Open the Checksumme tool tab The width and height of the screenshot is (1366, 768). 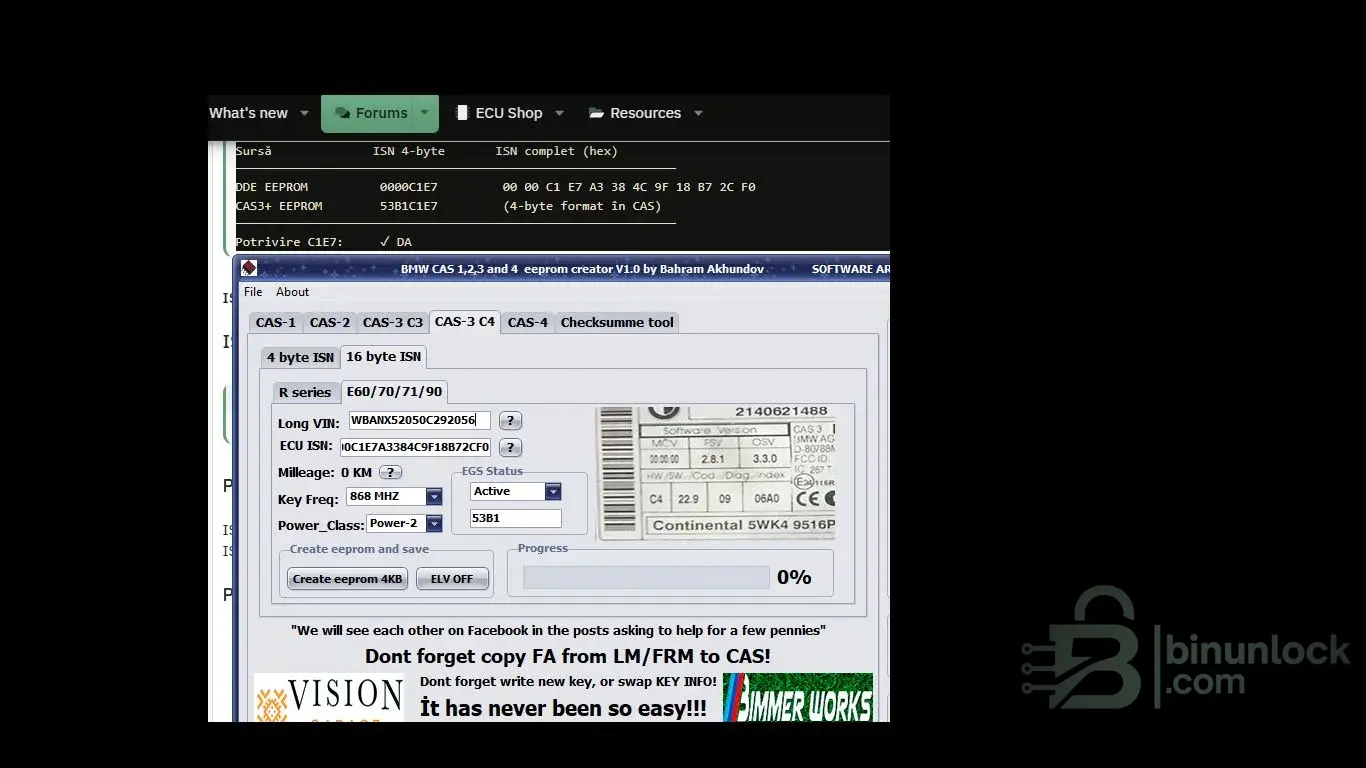coord(617,322)
